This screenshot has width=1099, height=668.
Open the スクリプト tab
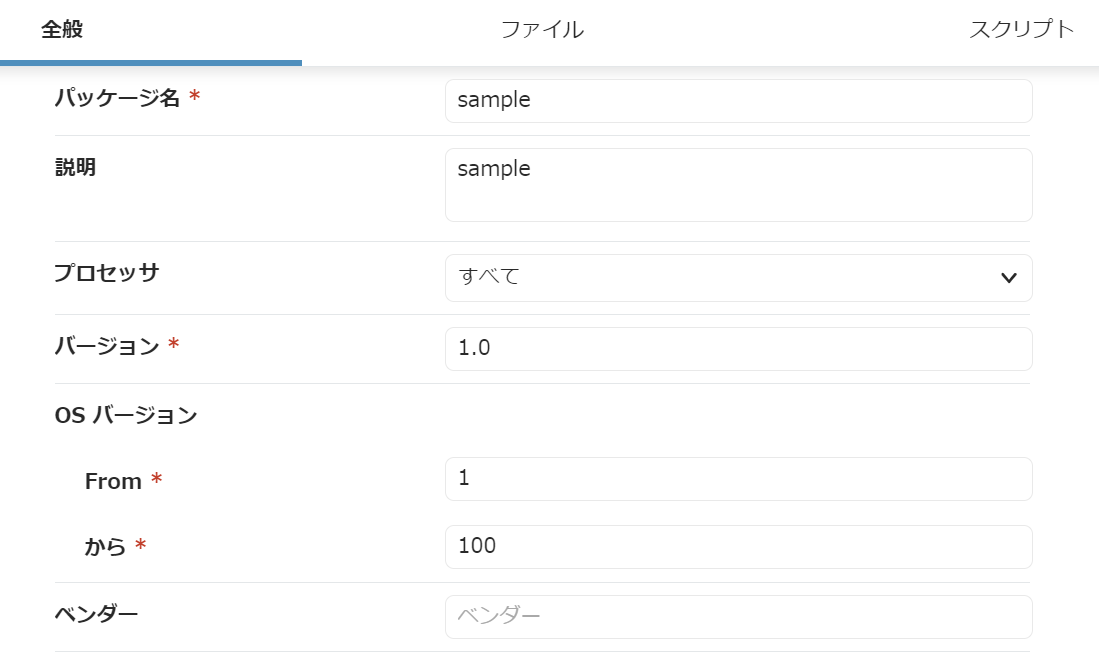coord(1021,30)
